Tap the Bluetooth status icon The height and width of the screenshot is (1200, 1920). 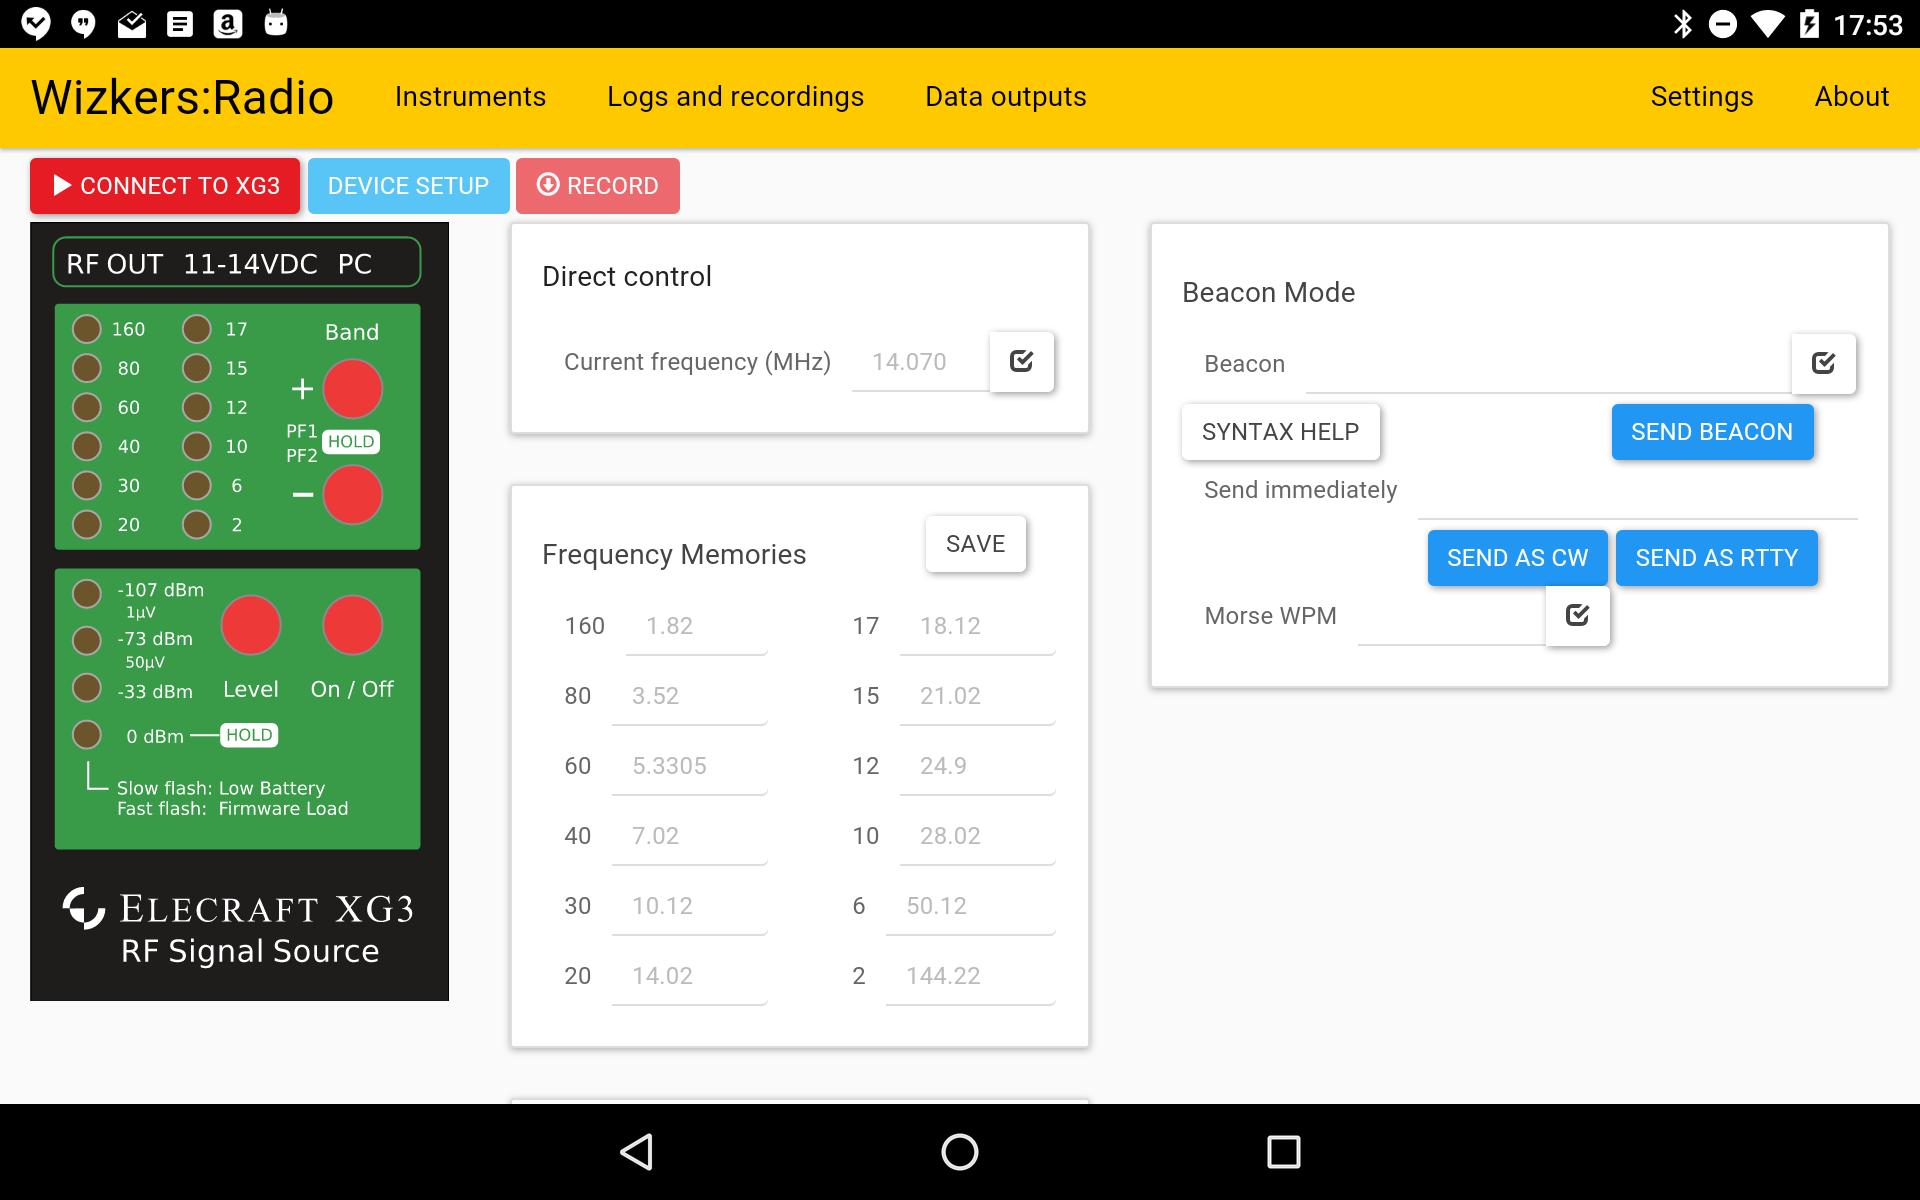tap(1682, 24)
